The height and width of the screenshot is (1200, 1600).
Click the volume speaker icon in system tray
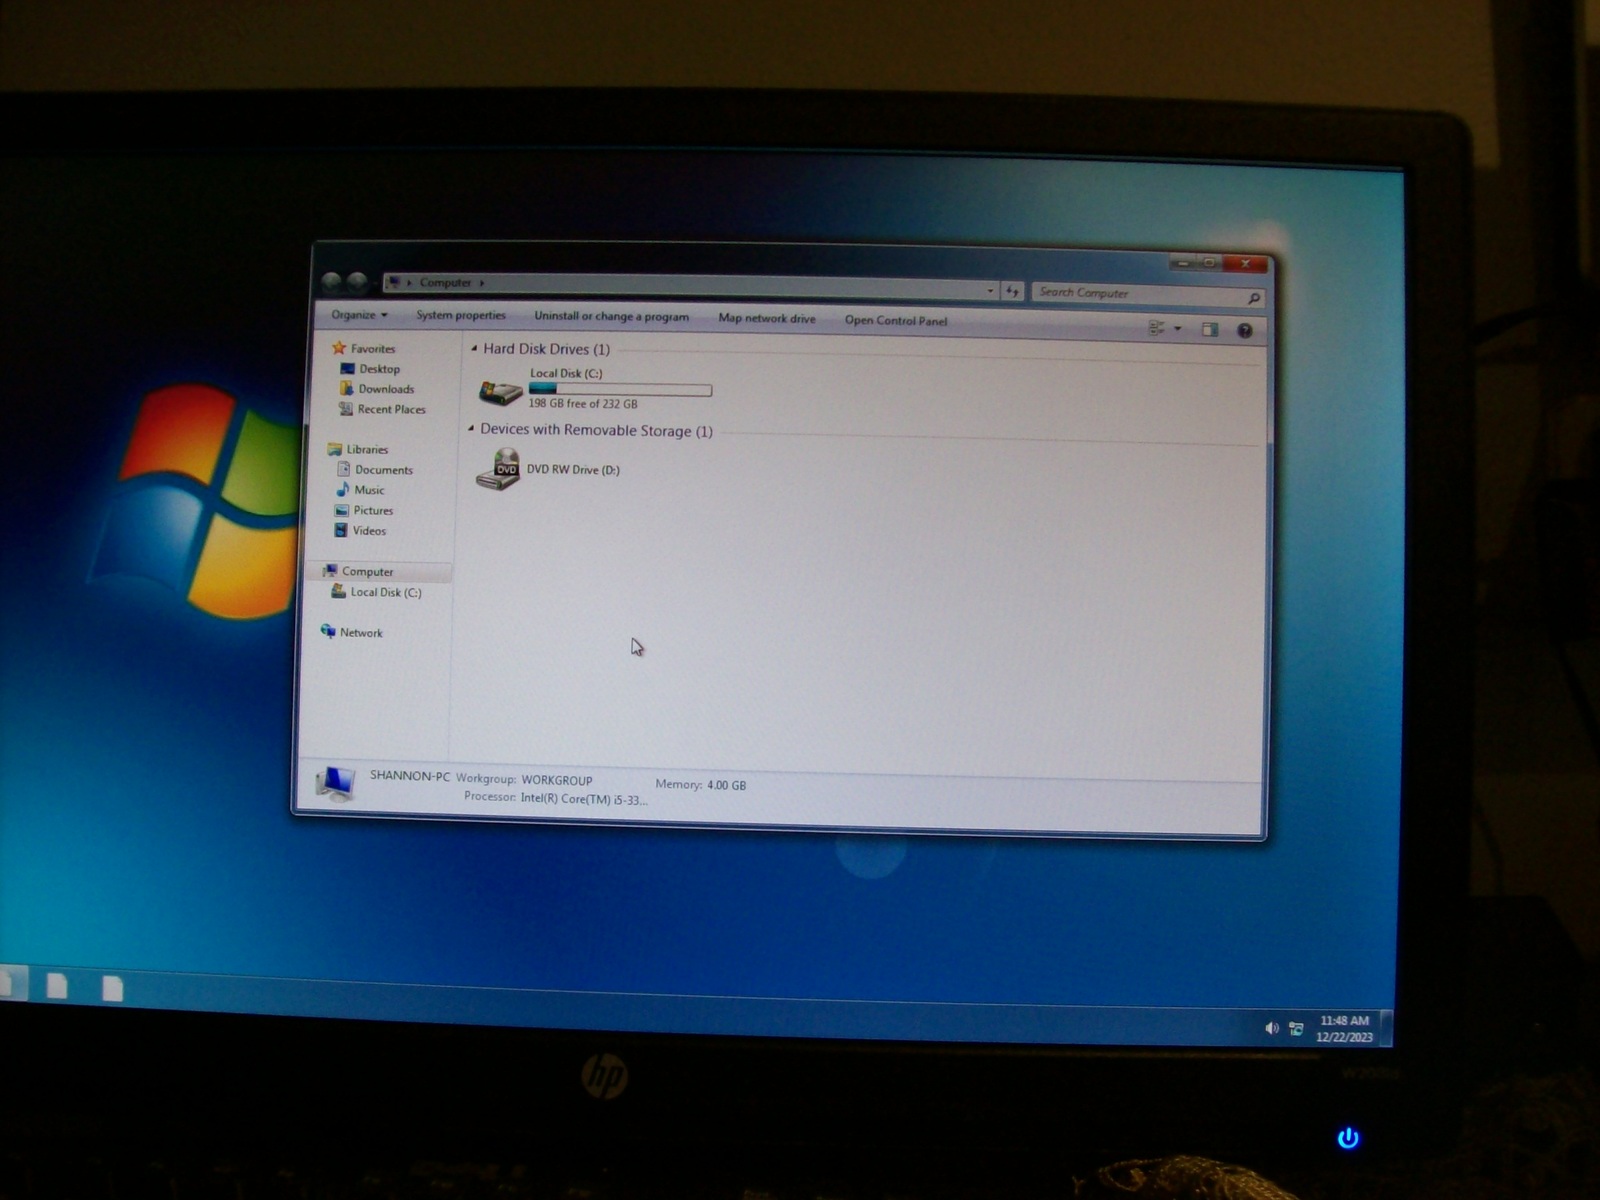[x=1271, y=1028]
